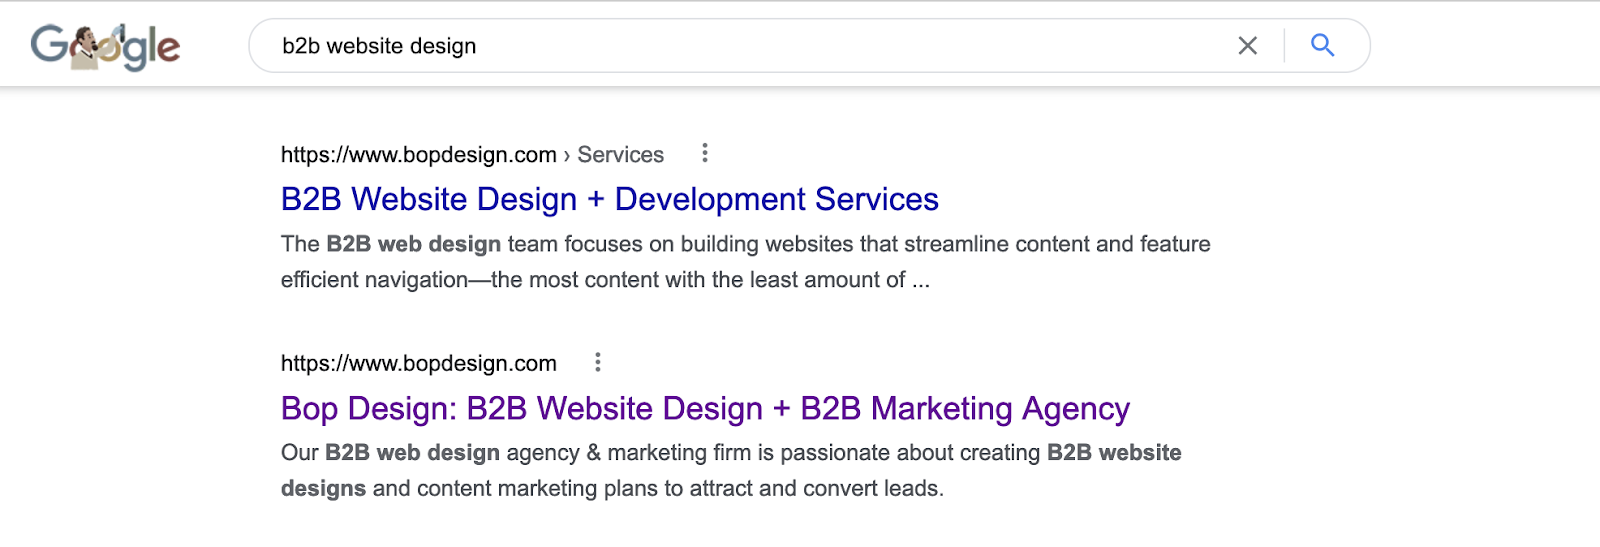This screenshot has height=547, width=1600.
Task: Select the https://www.bopdesign.com › Services URL line
Action: pos(472,155)
